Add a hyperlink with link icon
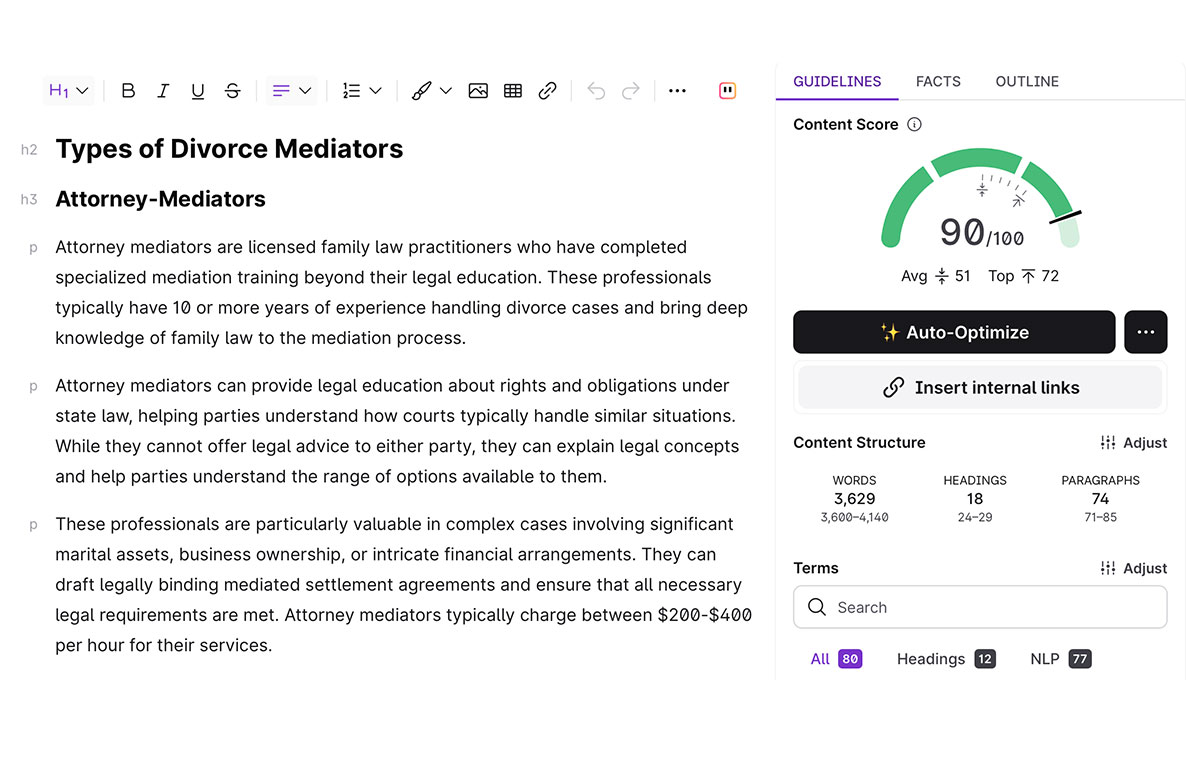Viewport: 1186px width, 763px height. pyautogui.click(x=547, y=91)
